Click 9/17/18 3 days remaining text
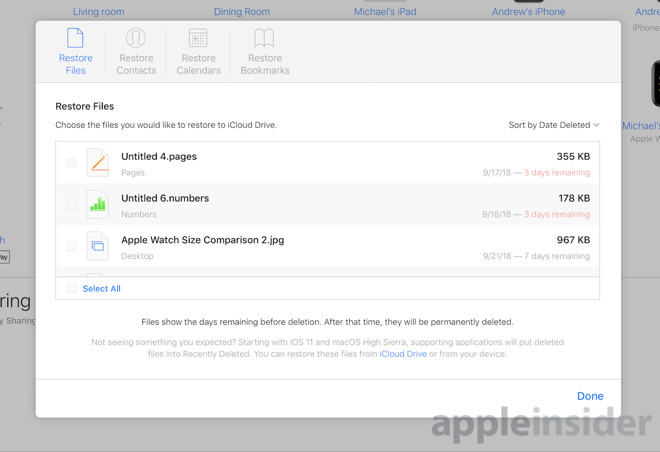Viewport: 660px width, 452px height. [x=536, y=173]
